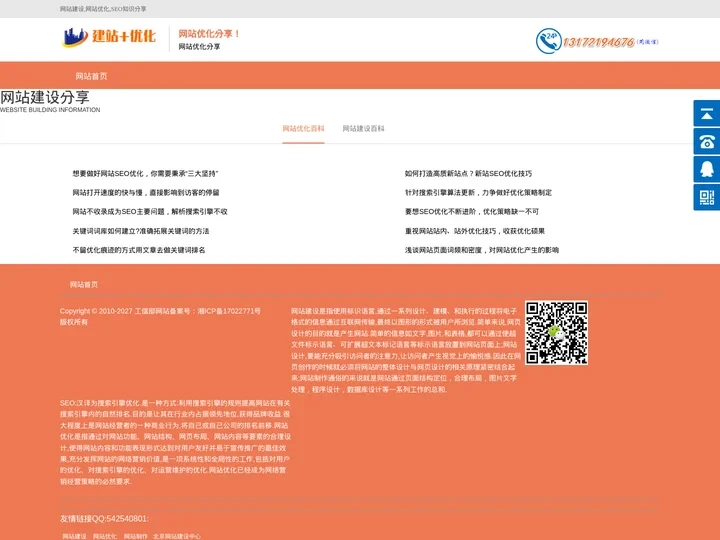Click the 网站制作 friendly link in footer
Image resolution: width=720 pixels, height=540 pixels.
(x=135, y=536)
